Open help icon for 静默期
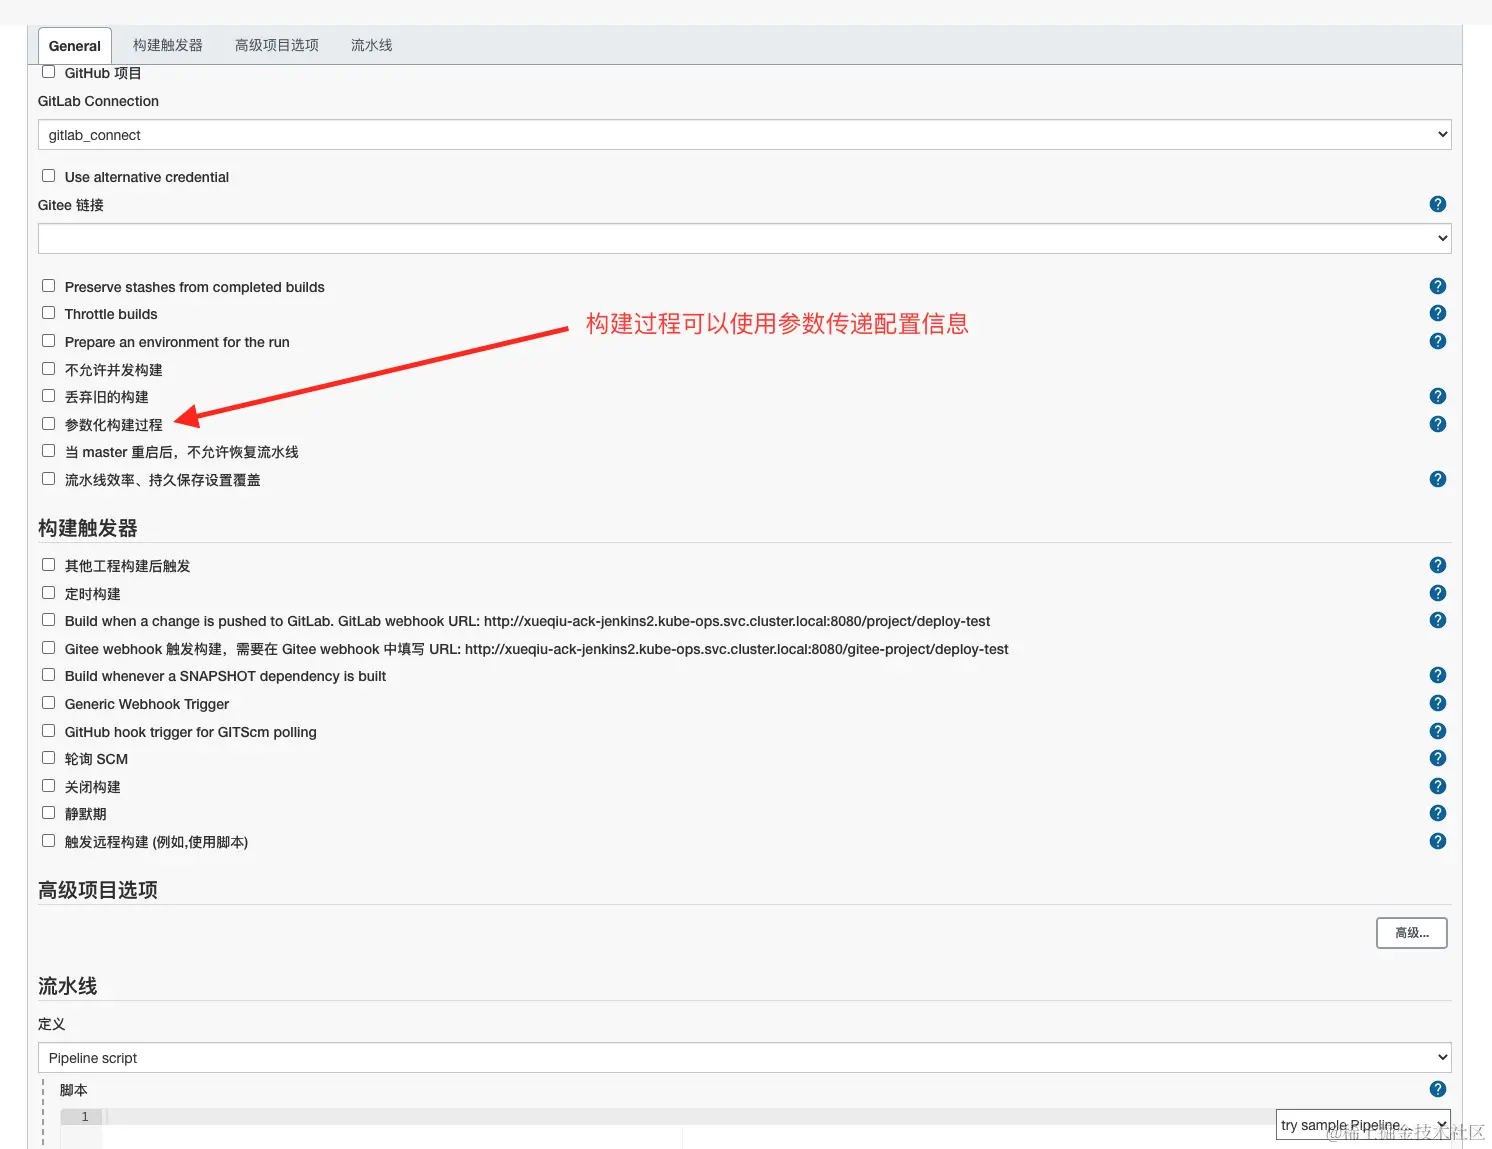 (1438, 813)
